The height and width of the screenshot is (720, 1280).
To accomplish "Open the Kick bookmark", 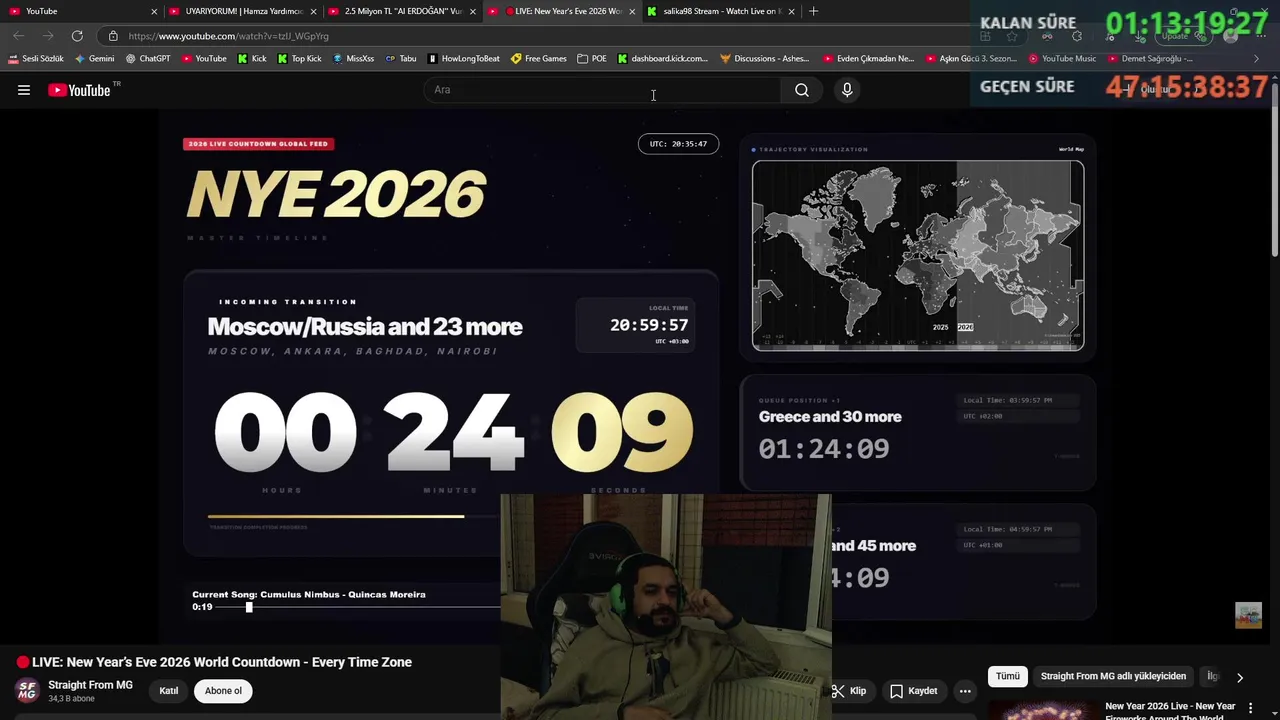I will point(252,59).
